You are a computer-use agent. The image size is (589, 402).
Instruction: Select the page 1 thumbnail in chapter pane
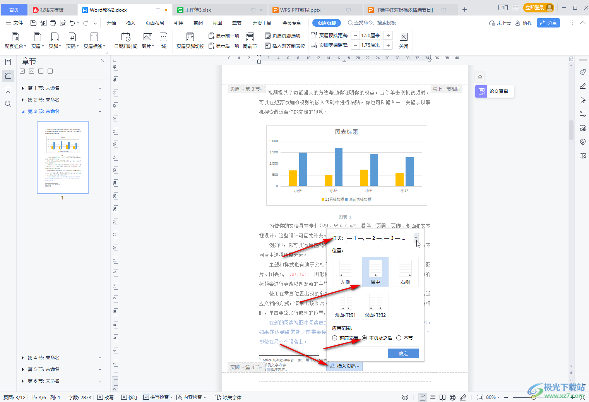click(63, 157)
